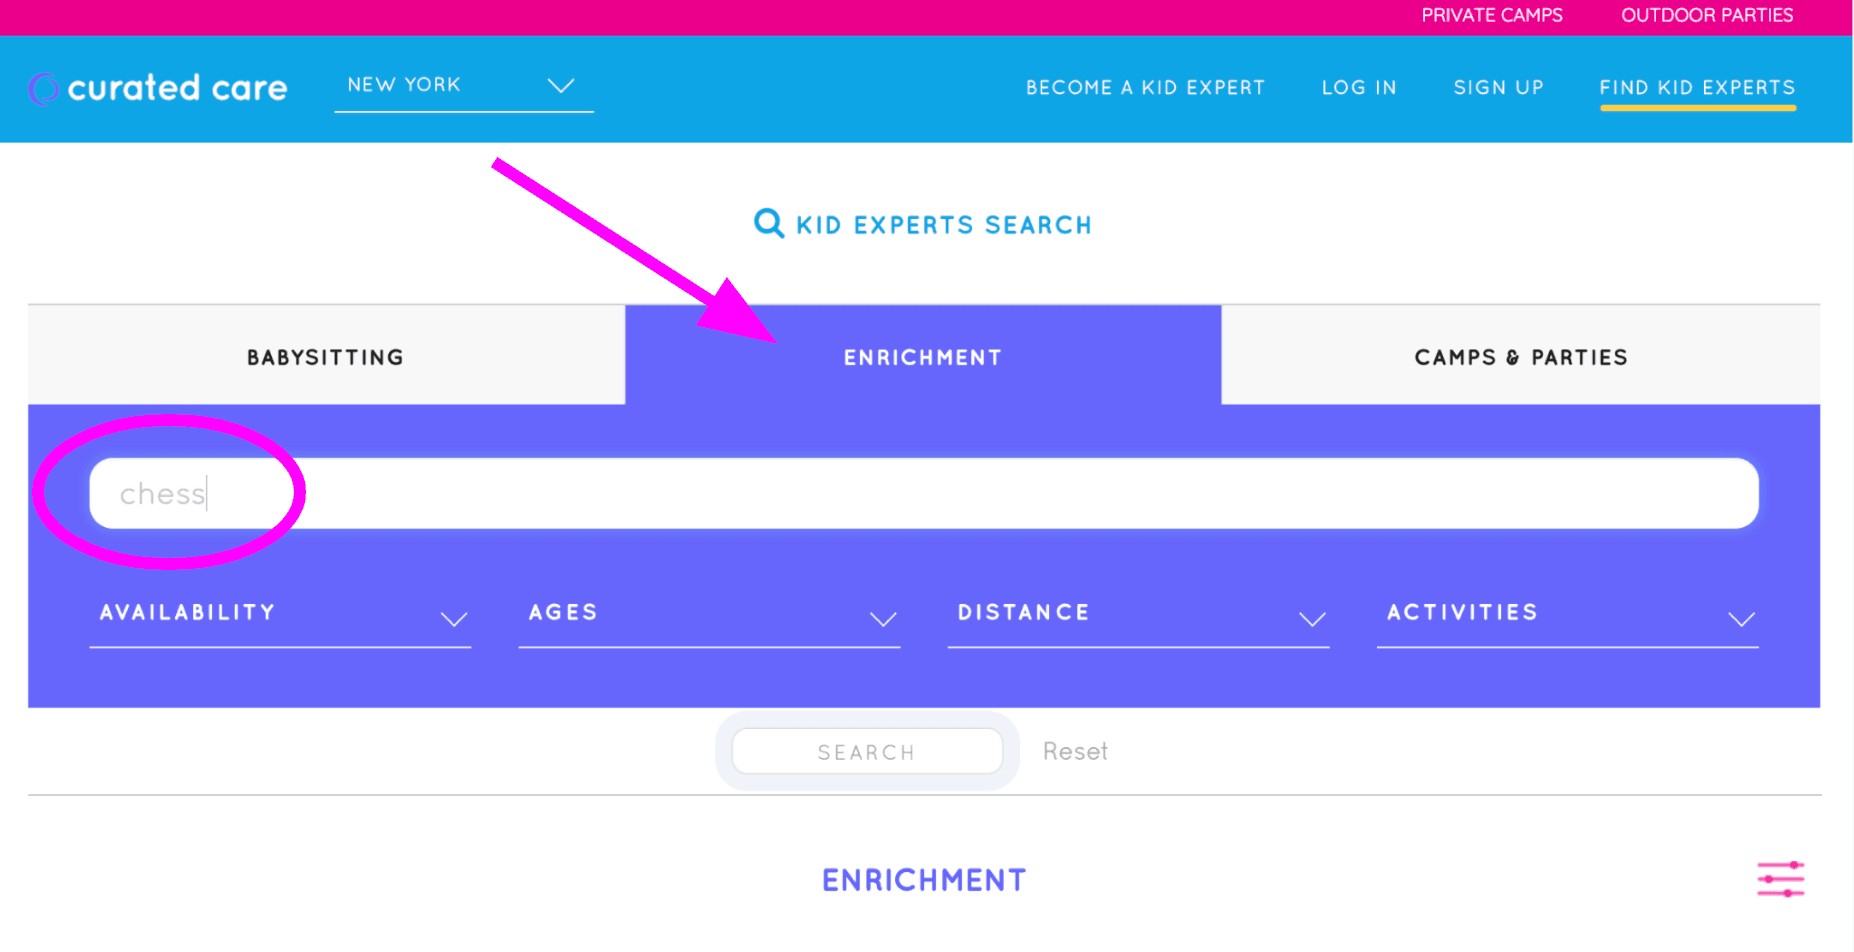Viewport: 1854px width, 952px height.
Task: Open the Availability dropdown
Action: [x=280, y=615]
